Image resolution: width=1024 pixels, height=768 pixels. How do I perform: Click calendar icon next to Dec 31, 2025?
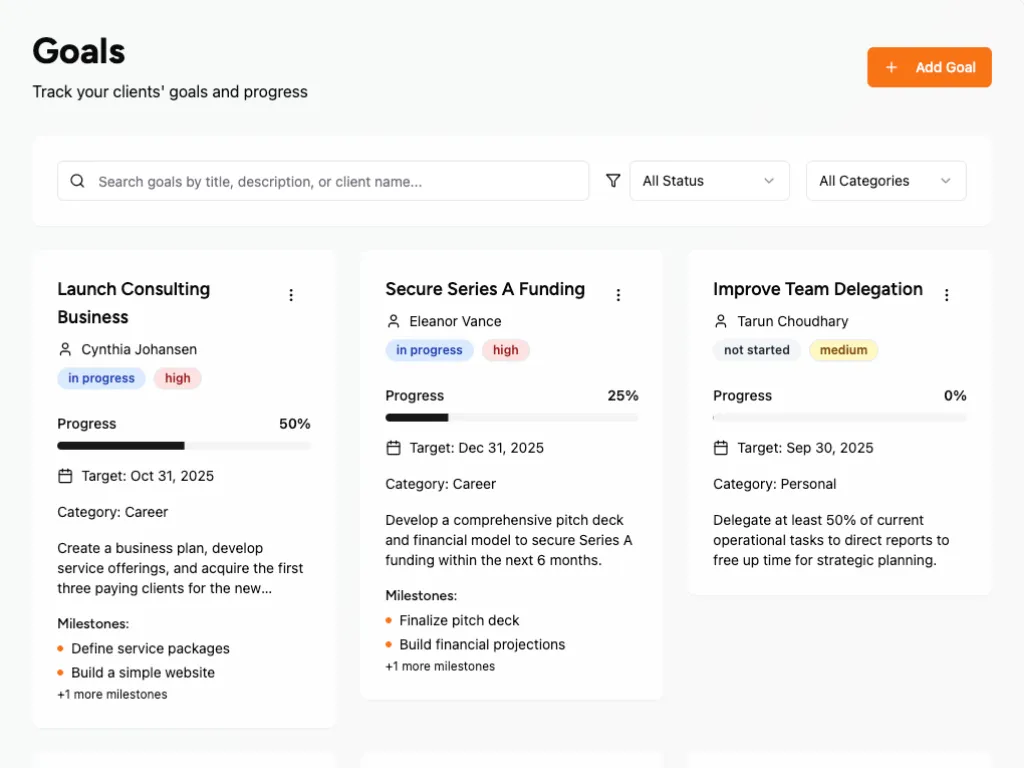tap(394, 448)
